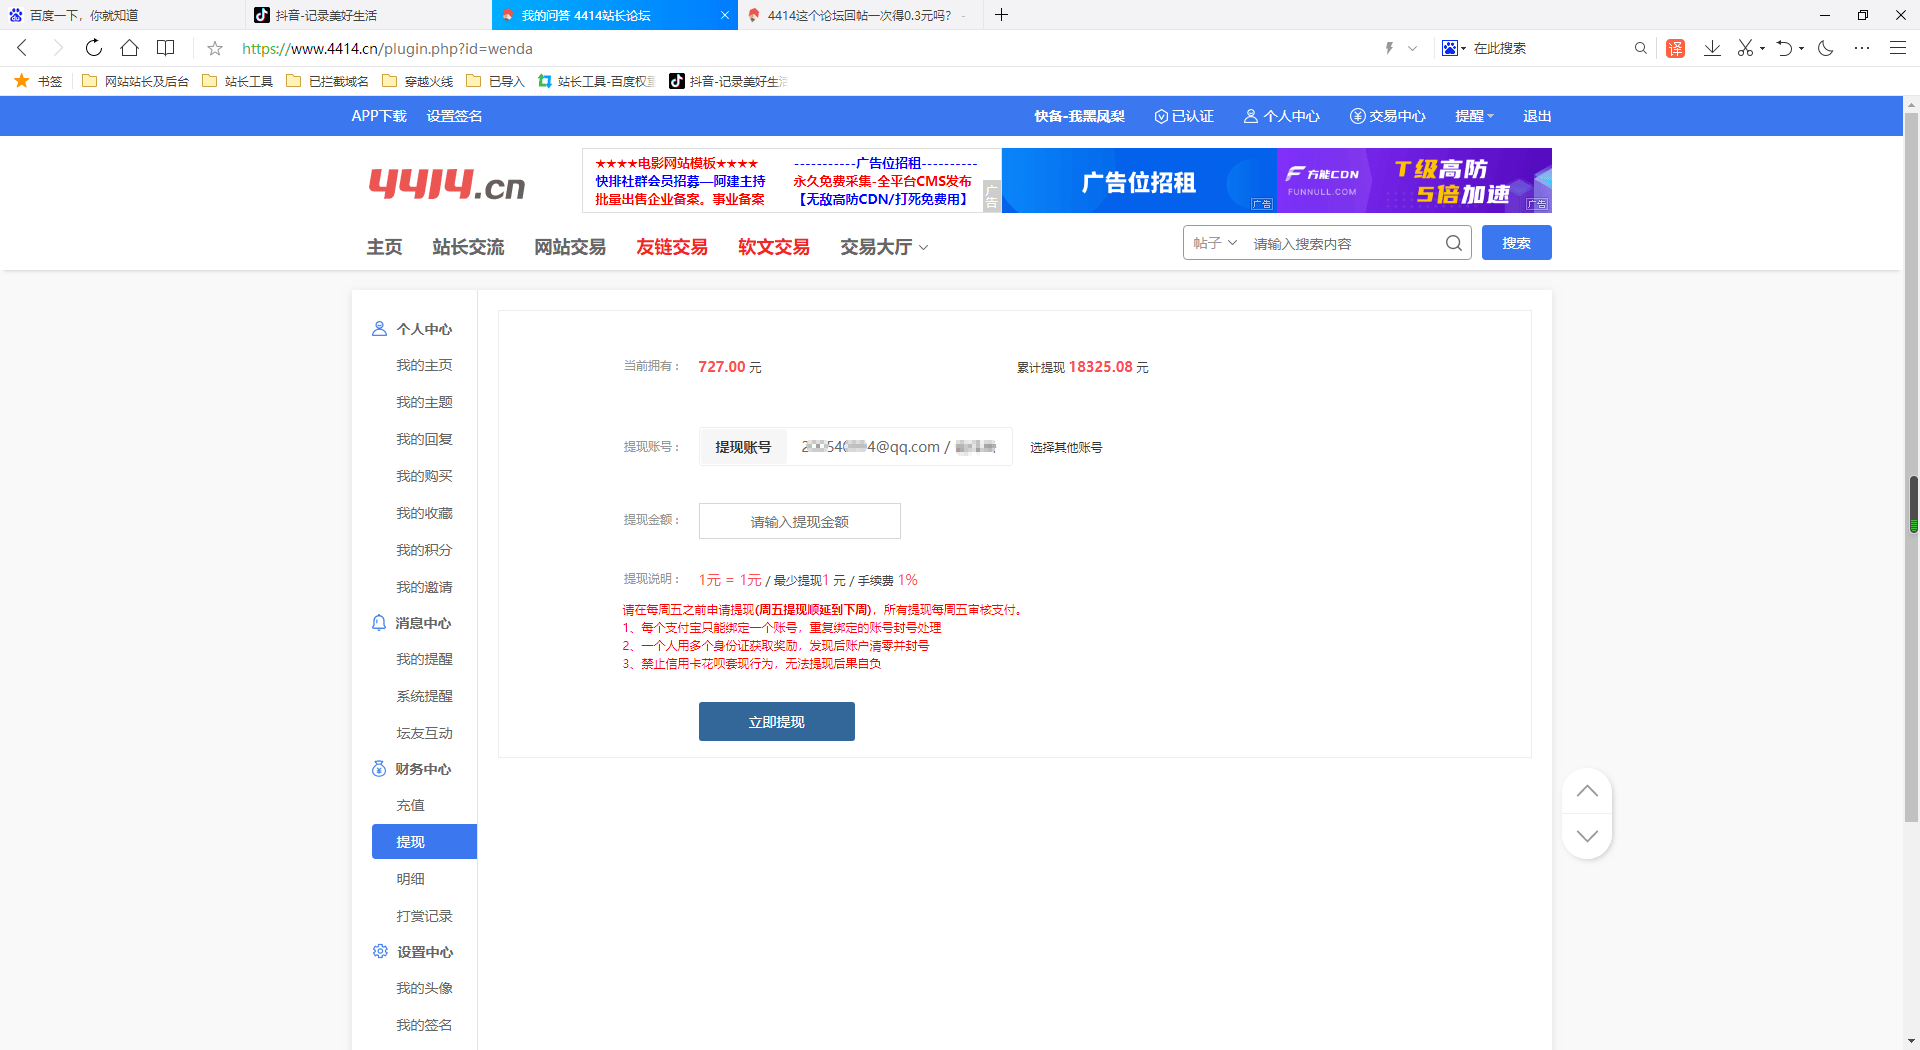Click APP下载 link
Screen dimensions: 1920x1050
click(379, 116)
